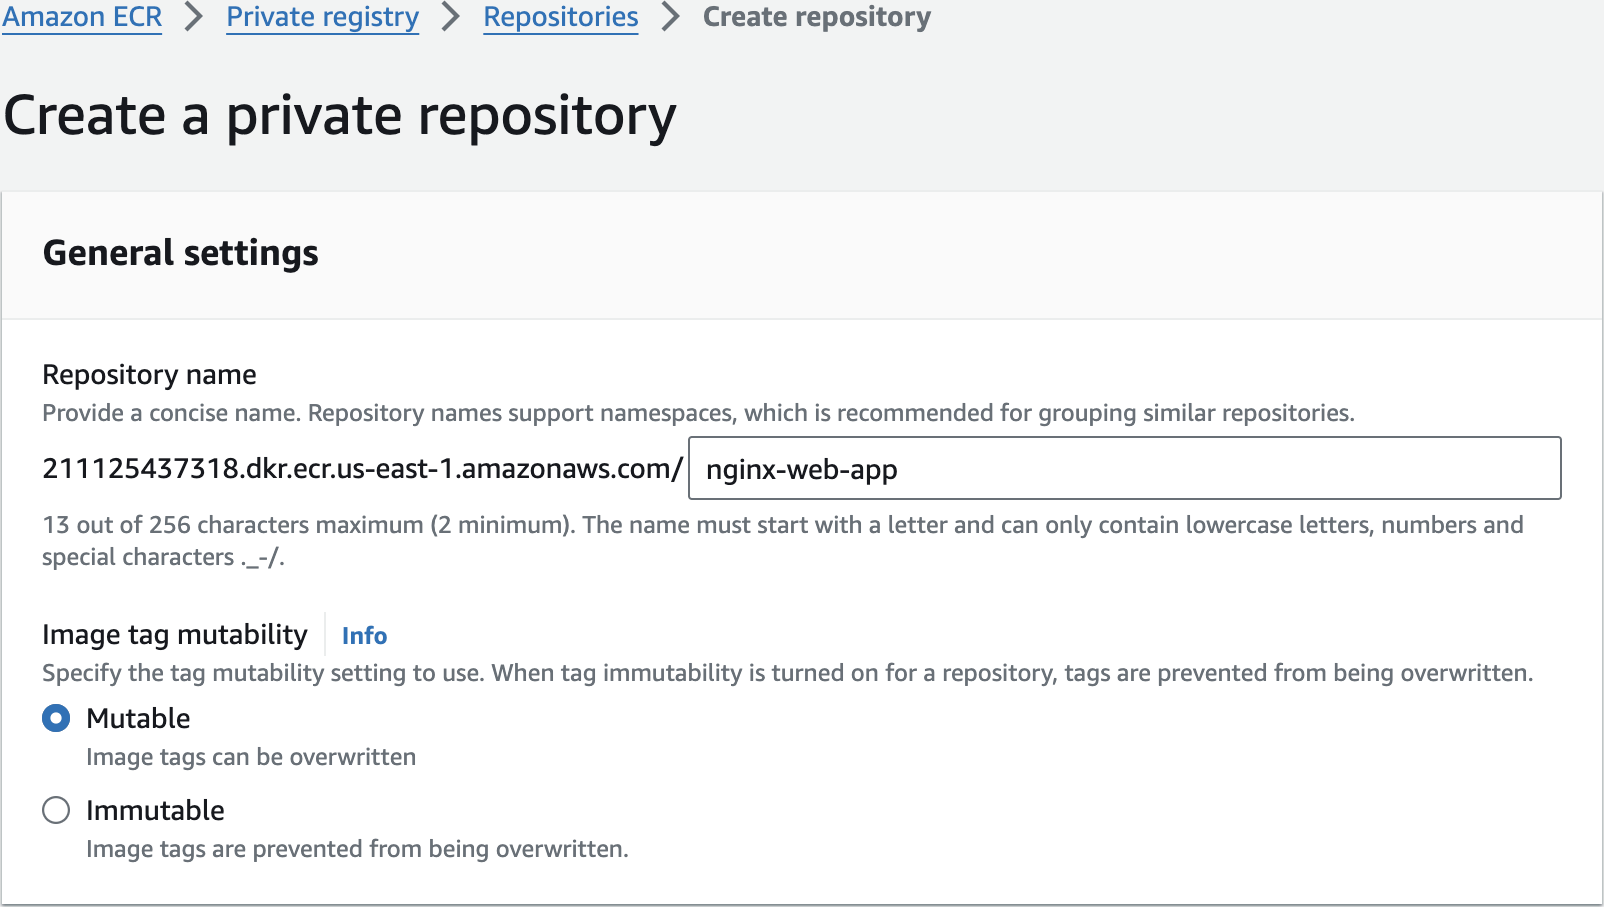Go to Private registry breadcrumb
This screenshot has width=1604, height=907.
(x=322, y=17)
